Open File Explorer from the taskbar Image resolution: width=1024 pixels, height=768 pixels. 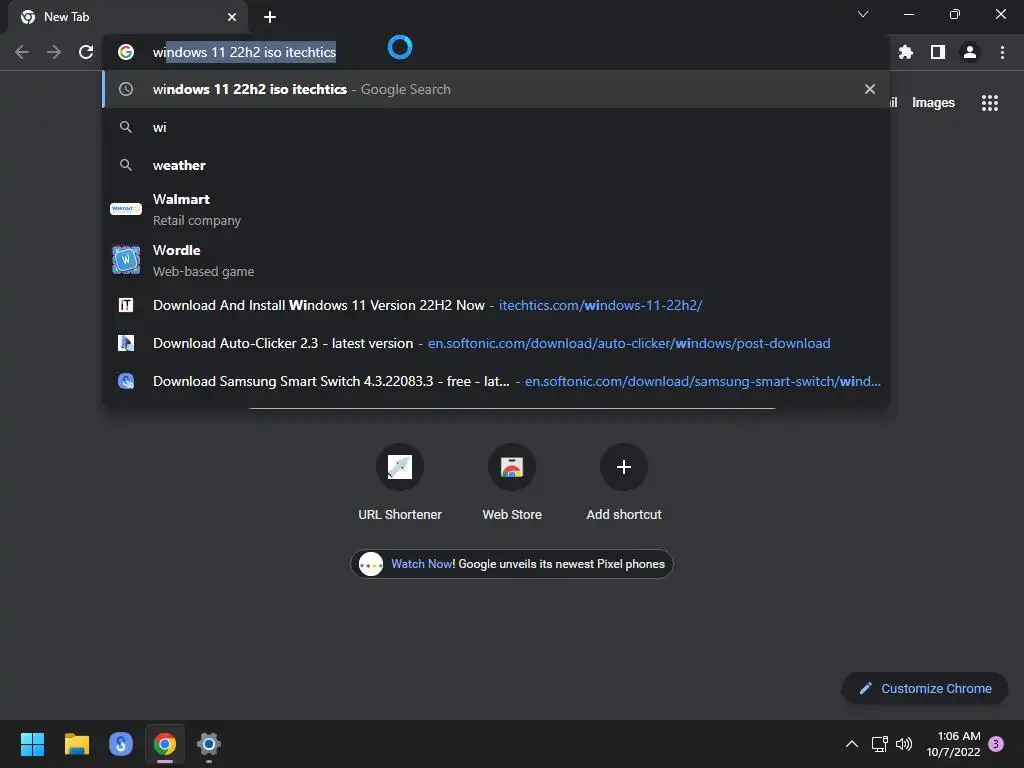pyautogui.click(x=76, y=744)
